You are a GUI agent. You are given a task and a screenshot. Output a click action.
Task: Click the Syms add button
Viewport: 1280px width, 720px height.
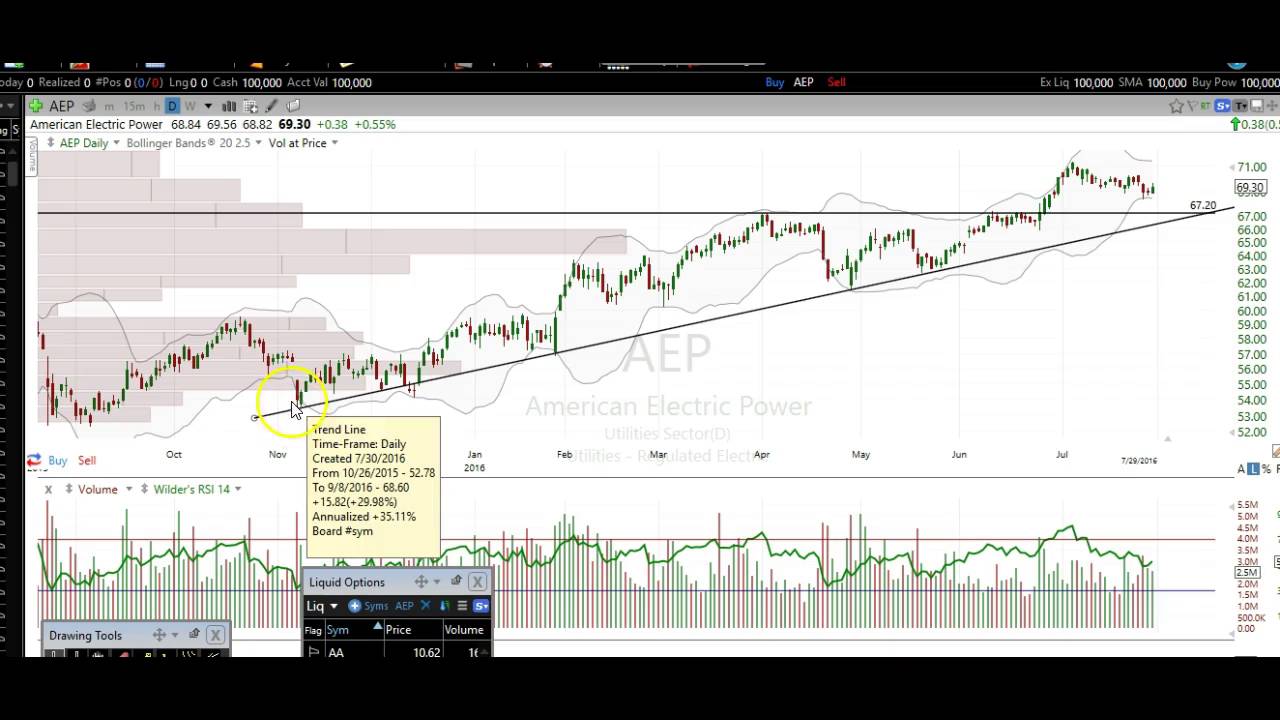(x=368, y=606)
